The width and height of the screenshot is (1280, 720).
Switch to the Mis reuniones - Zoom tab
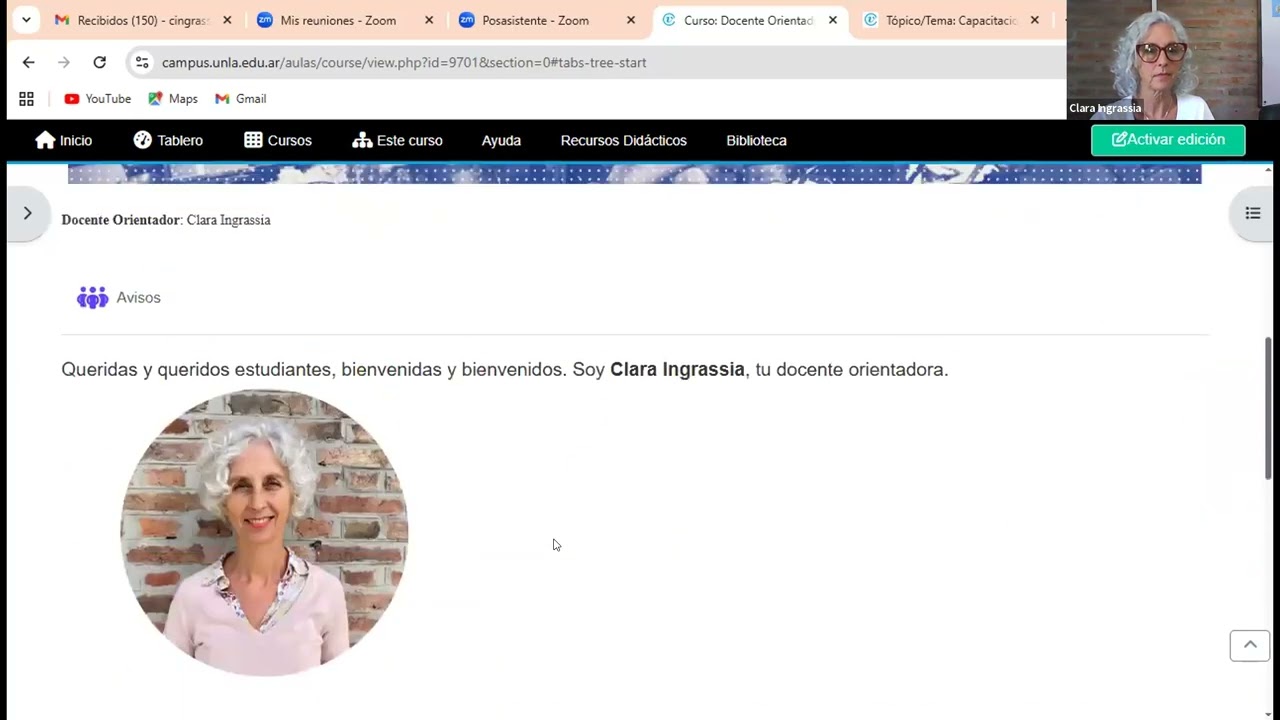pos(338,20)
